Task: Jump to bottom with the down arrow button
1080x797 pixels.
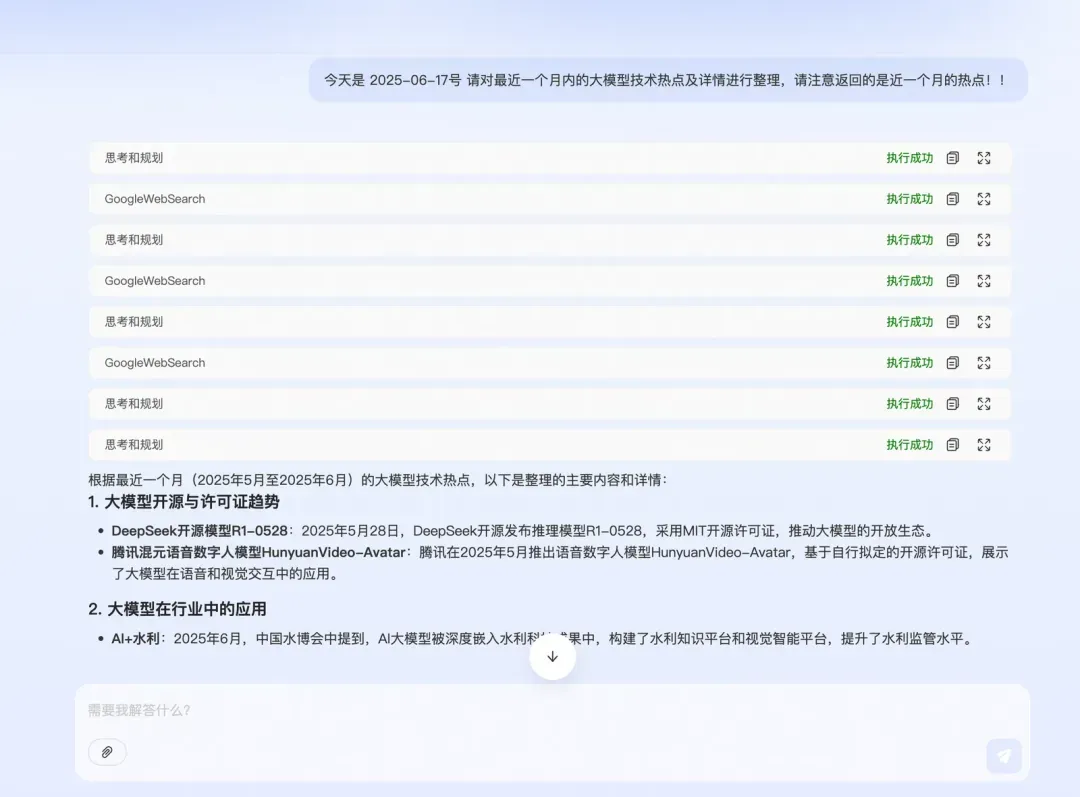Action: (552, 656)
